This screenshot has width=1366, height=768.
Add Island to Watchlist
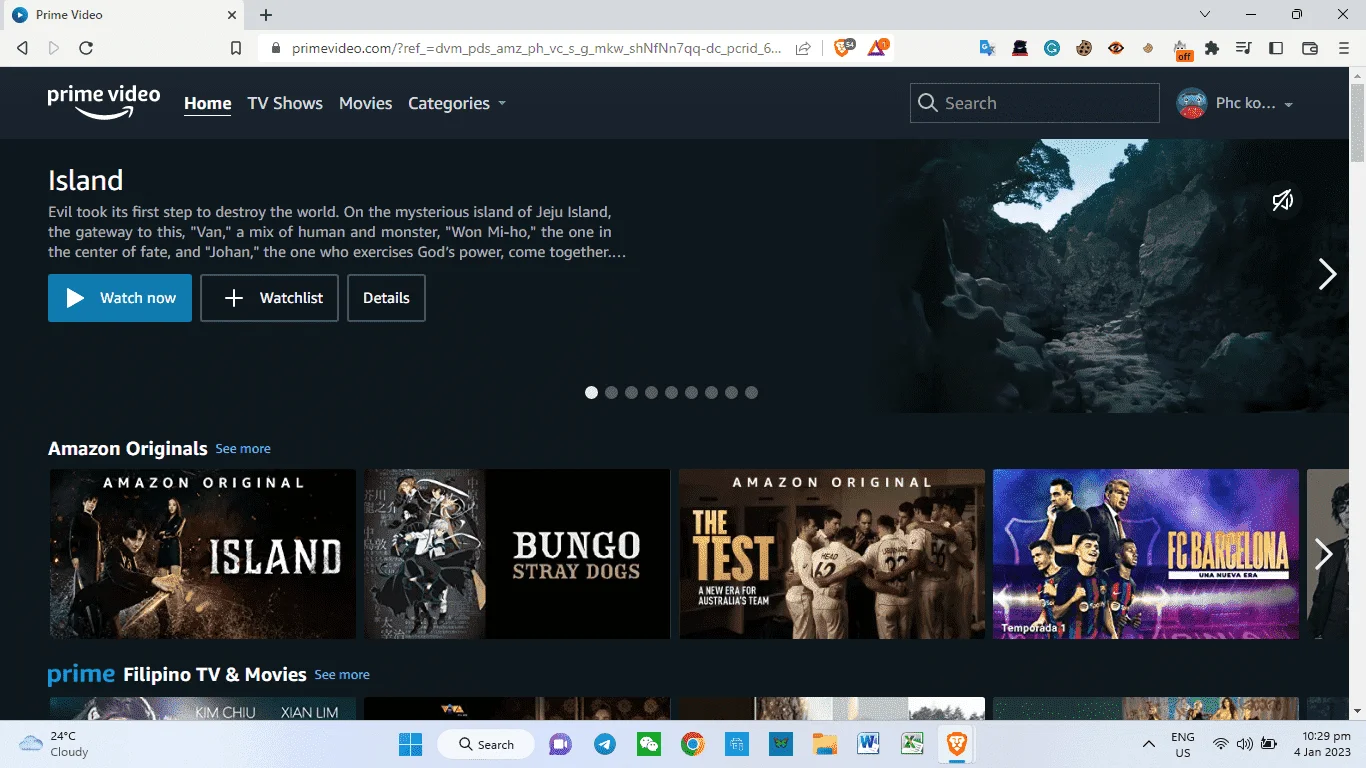(269, 298)
